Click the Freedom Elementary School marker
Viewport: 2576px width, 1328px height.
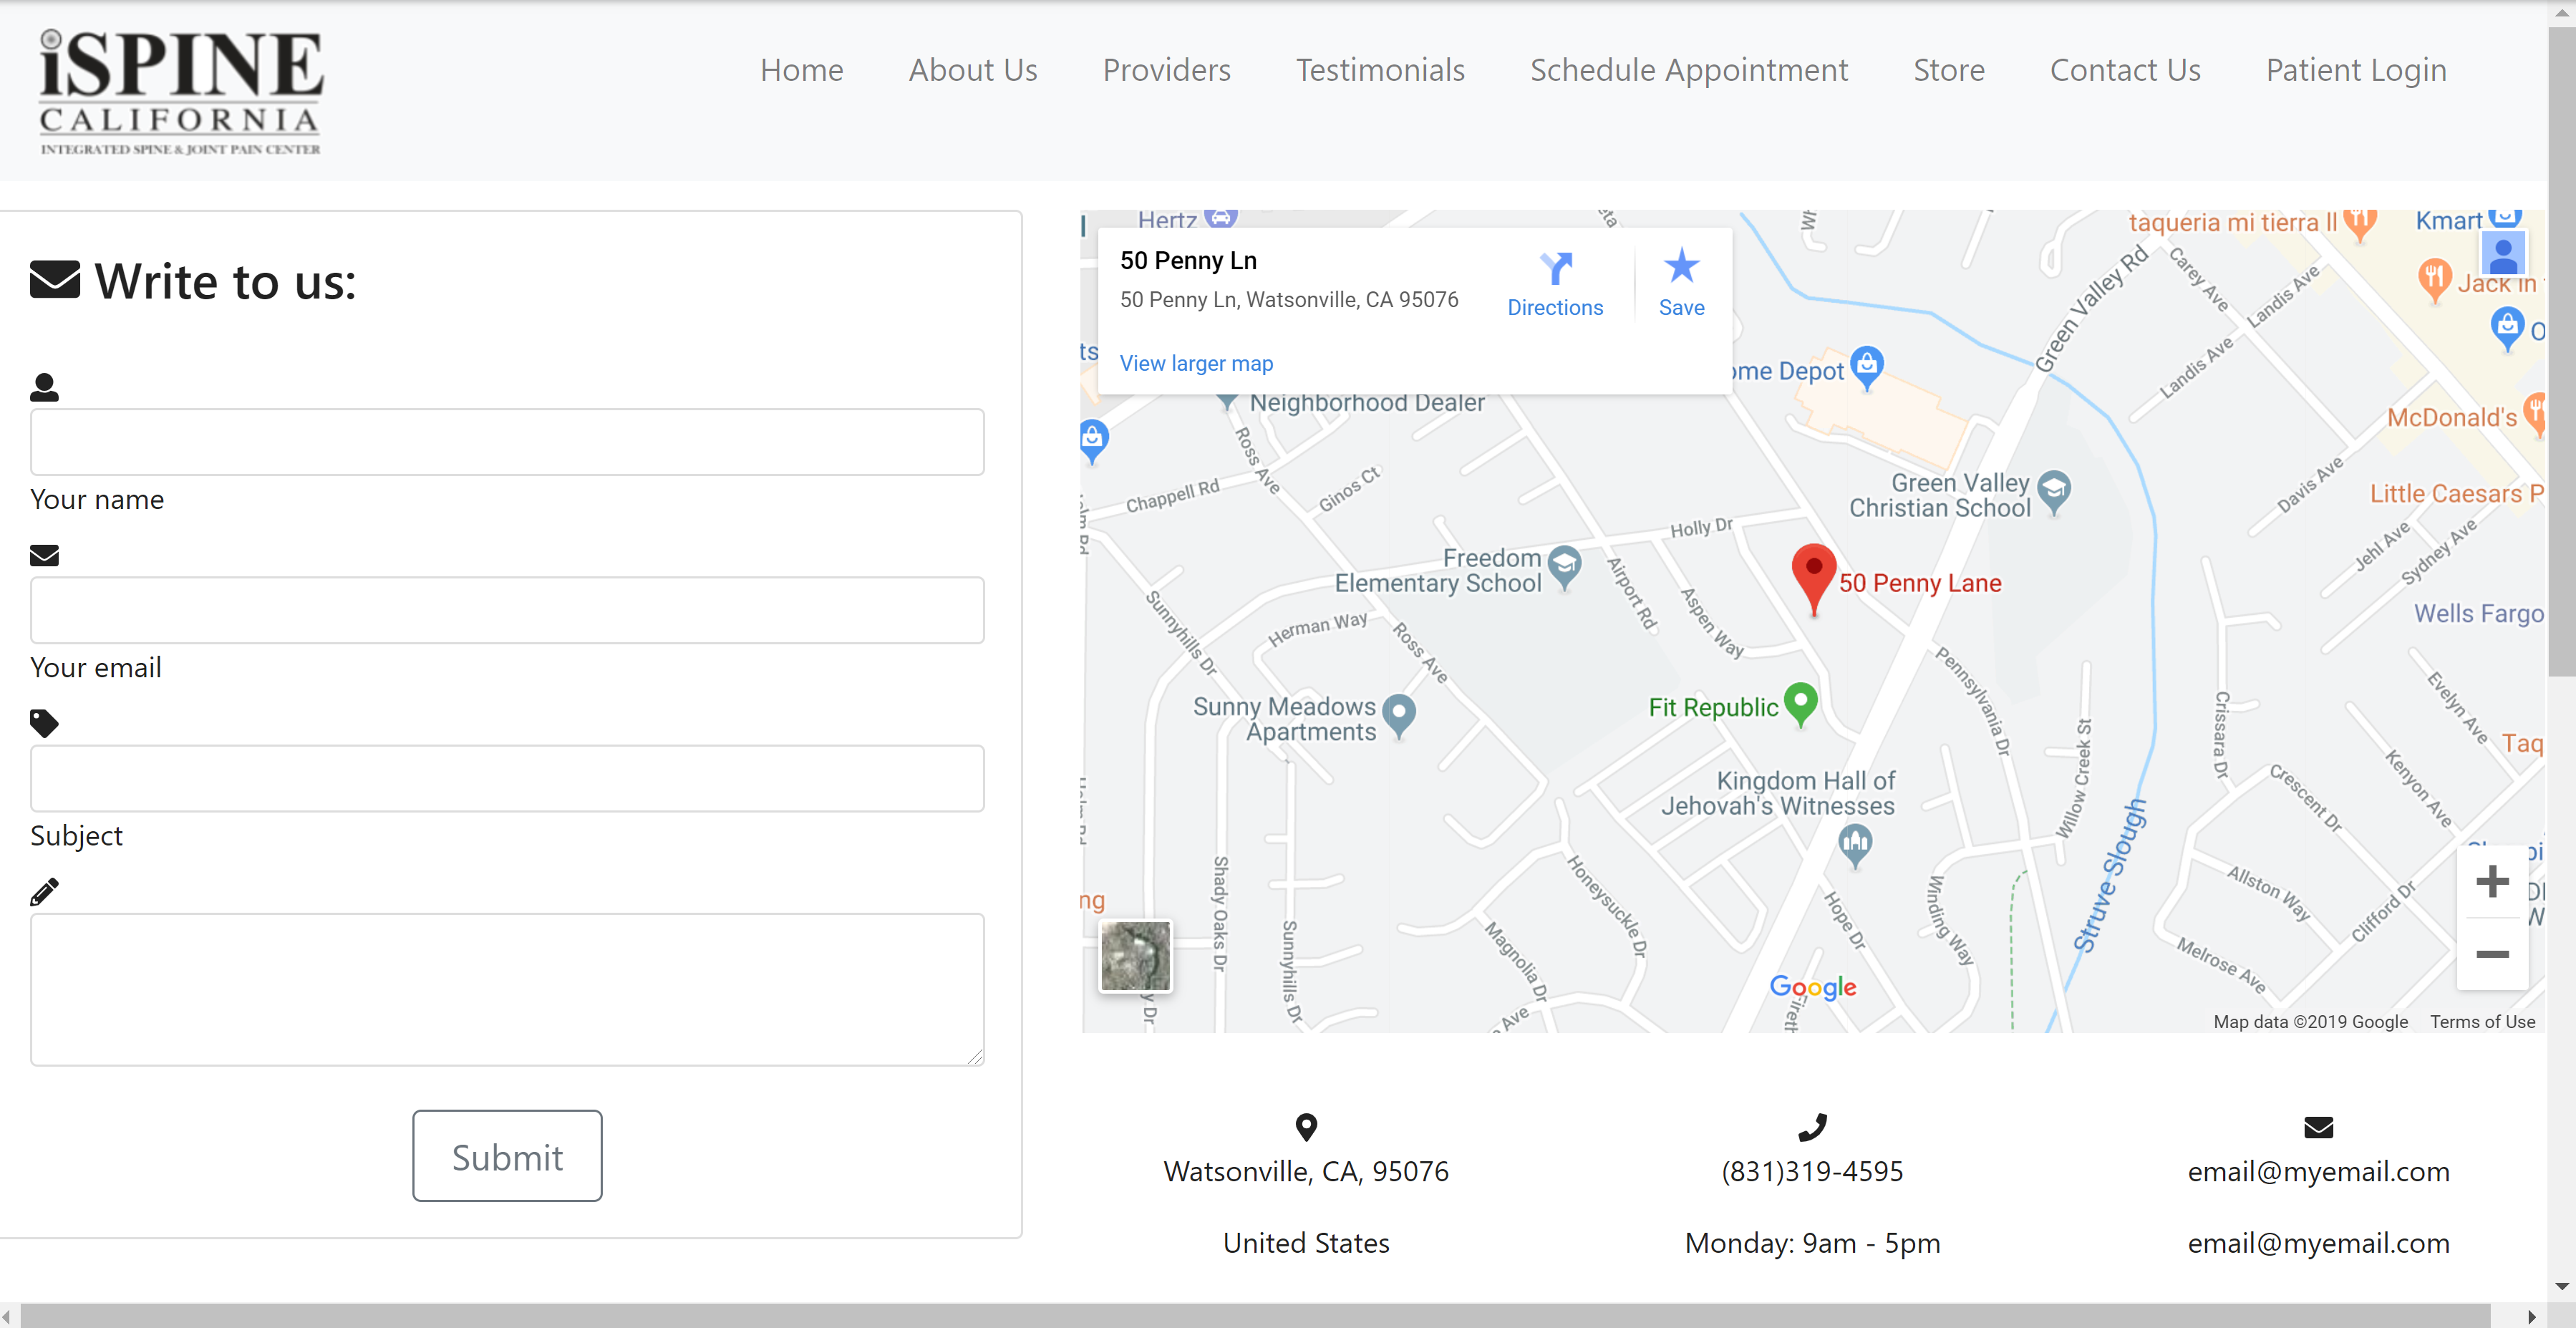tap(1564, 565)
